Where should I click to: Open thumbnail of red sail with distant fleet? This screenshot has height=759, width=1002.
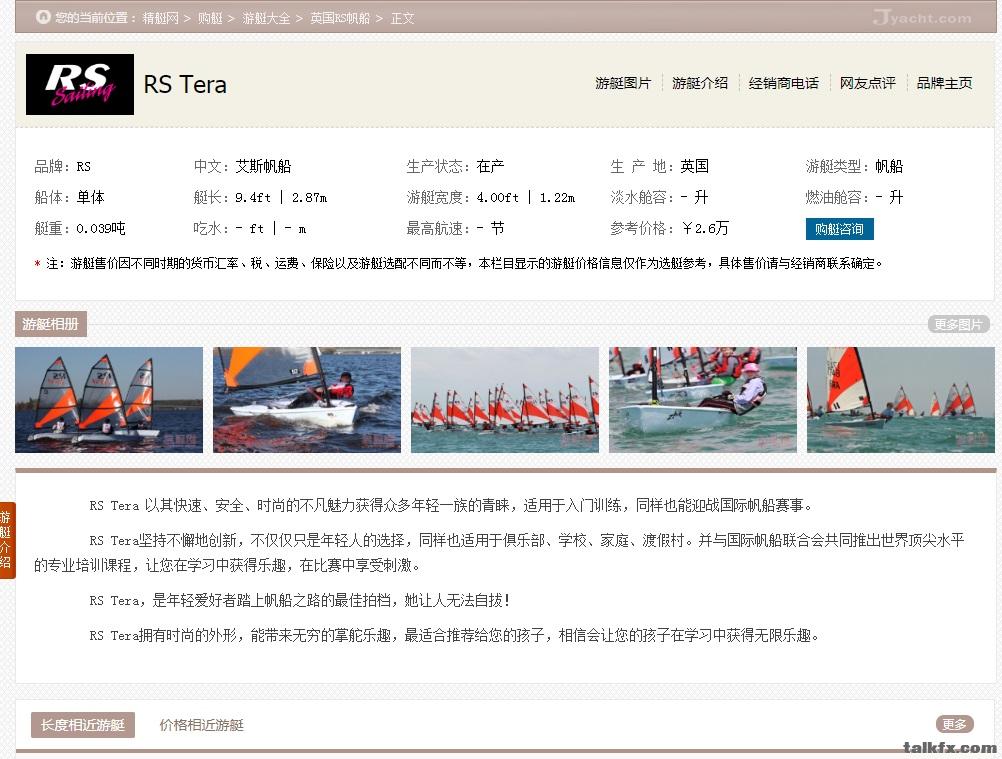(901, 400)
